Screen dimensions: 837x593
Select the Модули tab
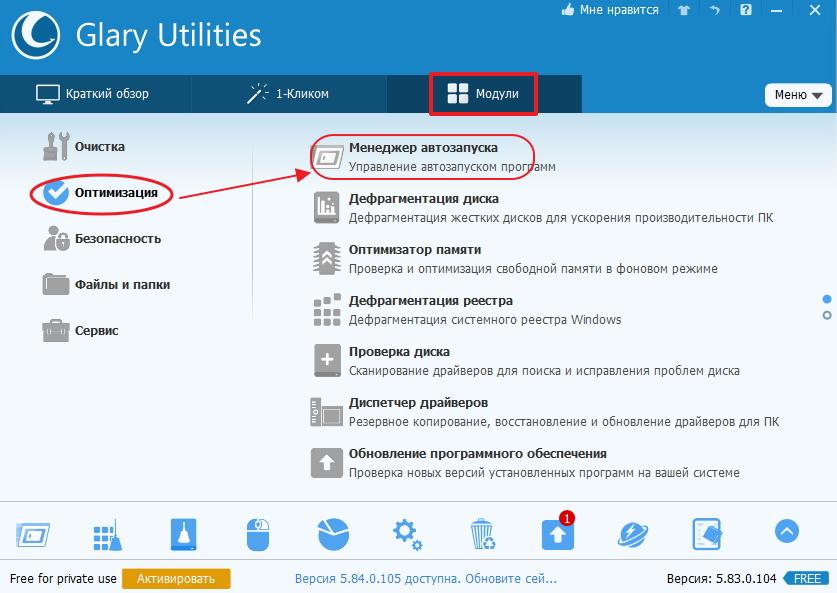483,93
